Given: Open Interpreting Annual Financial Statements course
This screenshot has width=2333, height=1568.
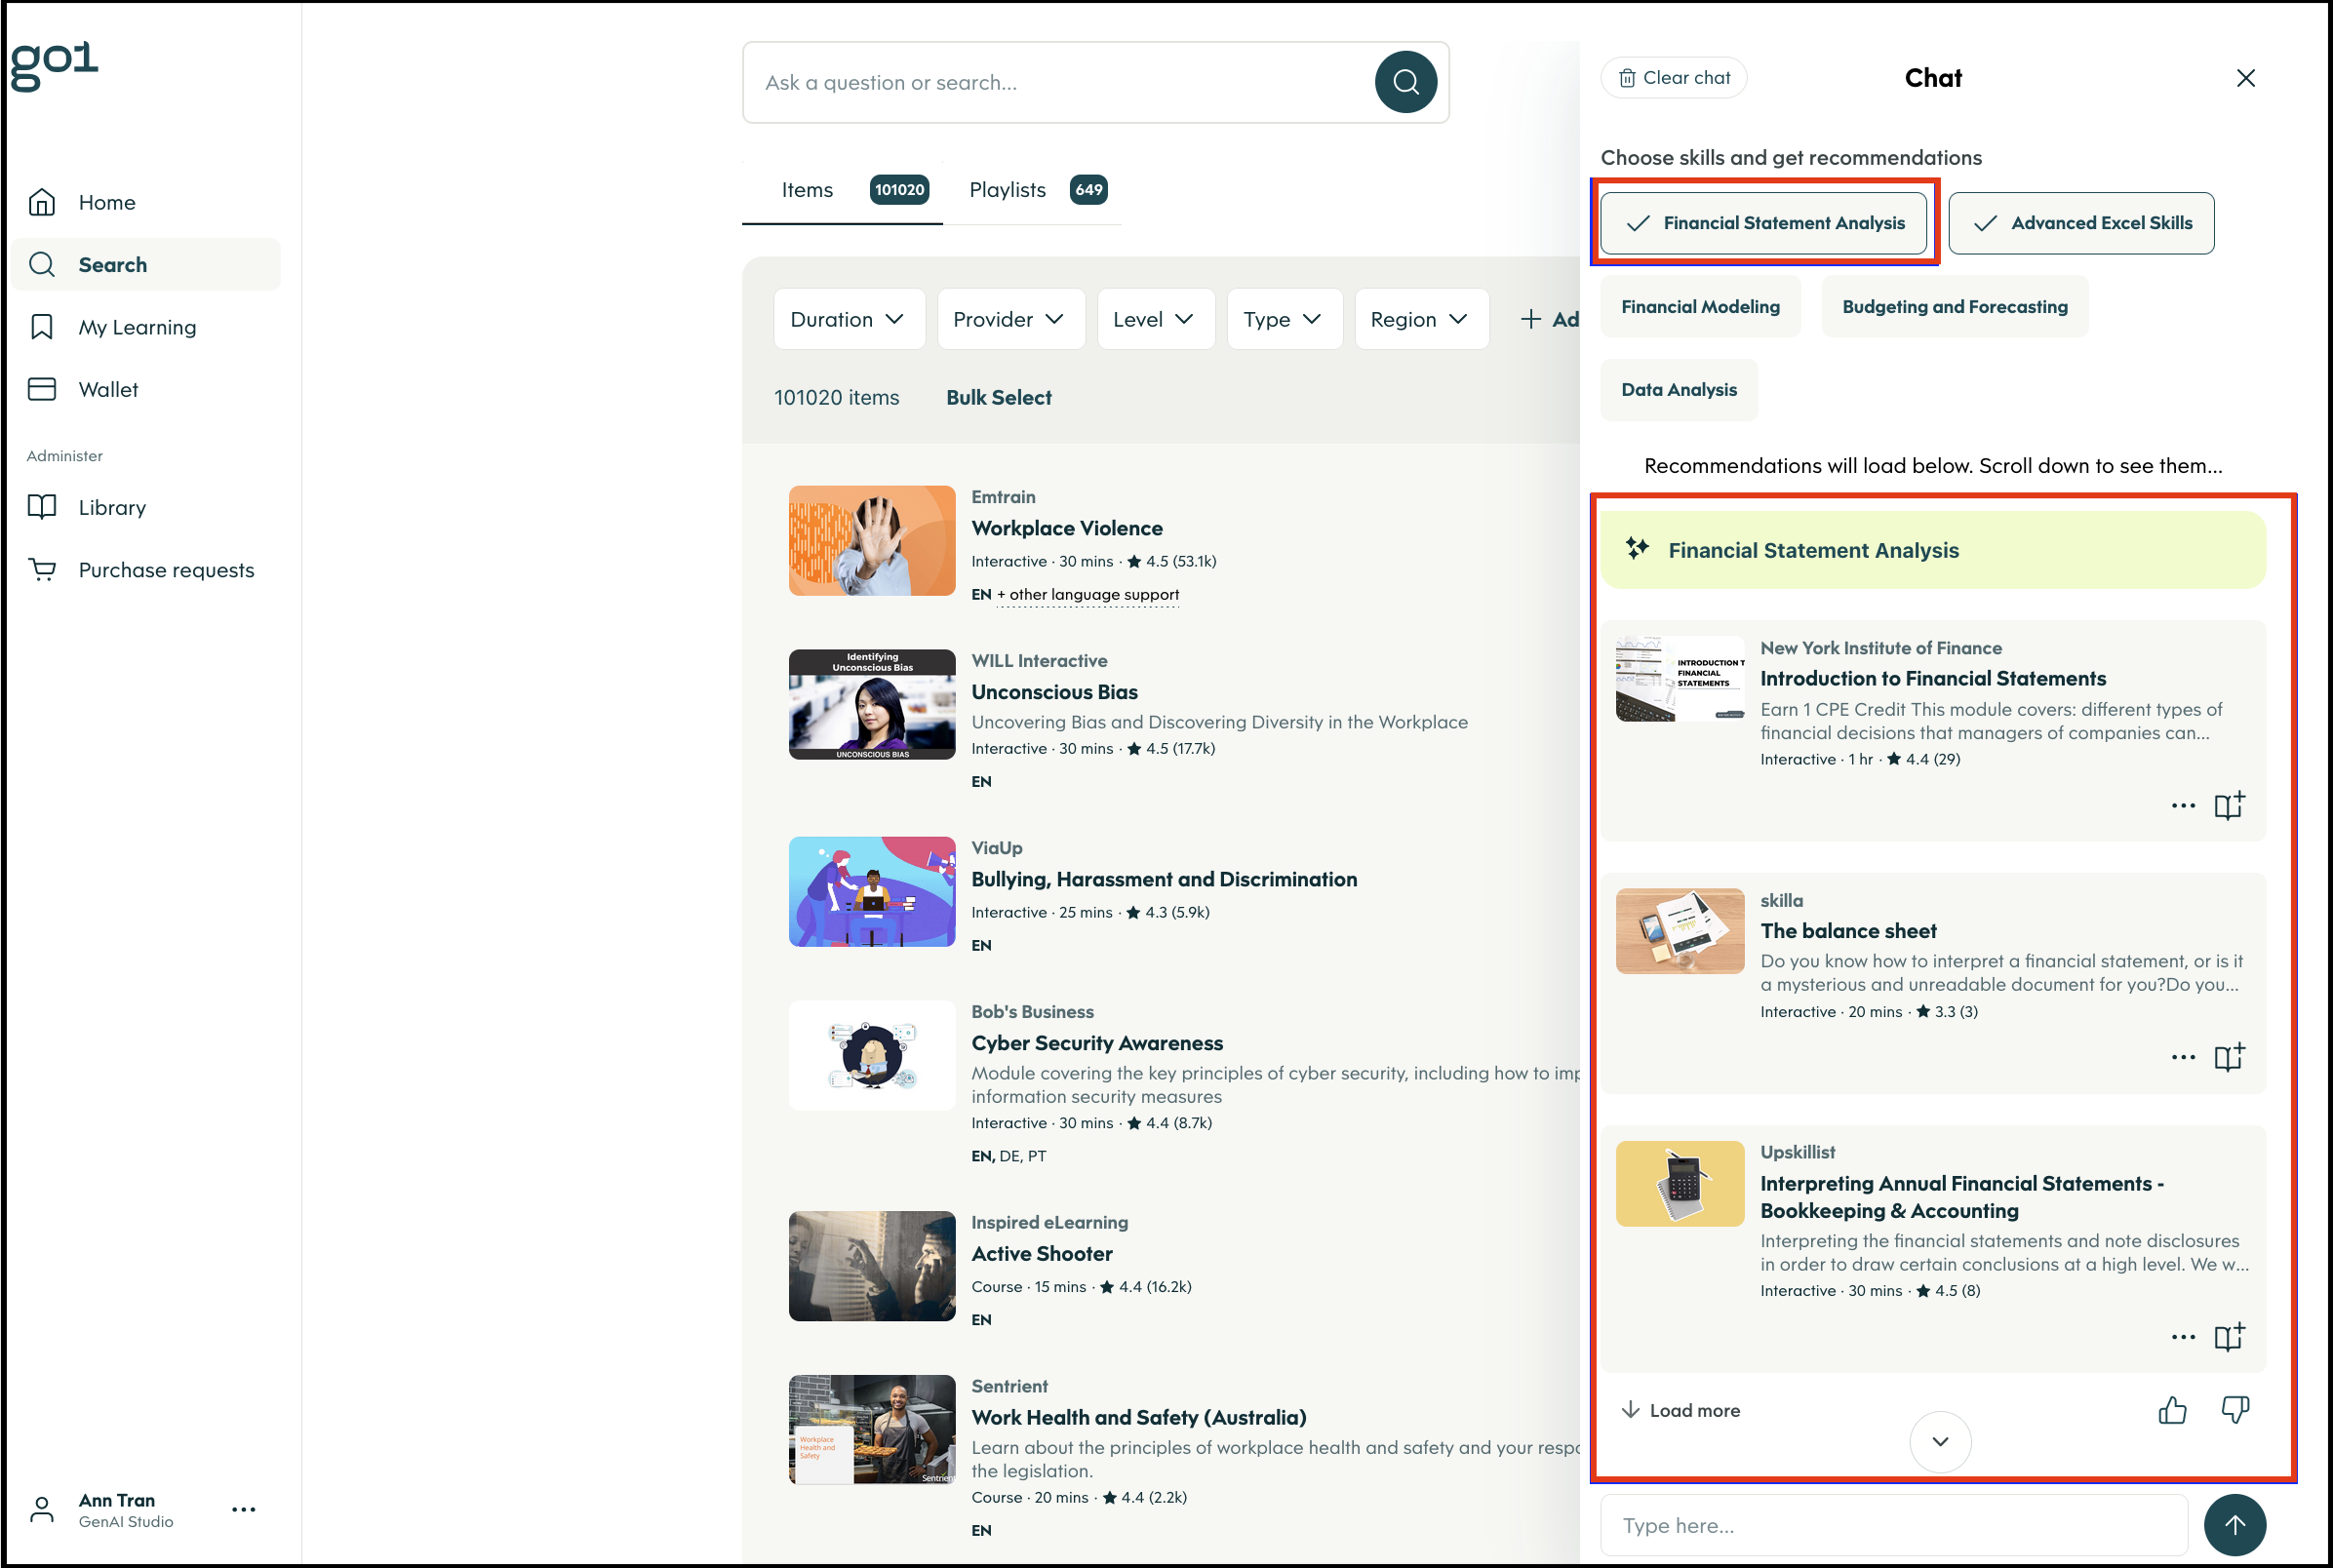Looking at the screenshot, I should pyautogui.click(x=1961, y=1197).
